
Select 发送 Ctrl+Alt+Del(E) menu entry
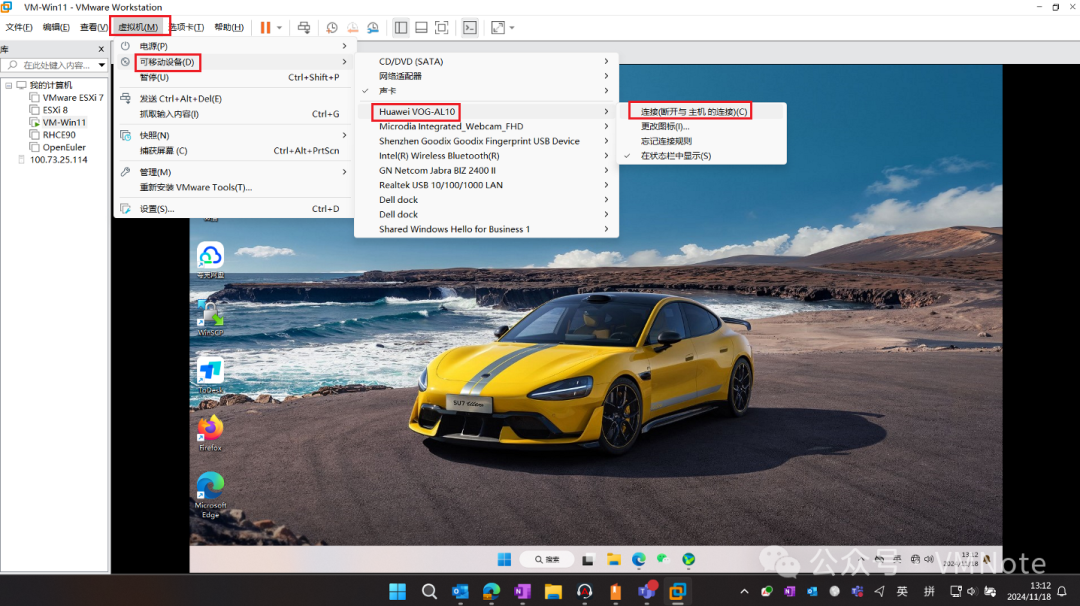click(x=234, y=98)
